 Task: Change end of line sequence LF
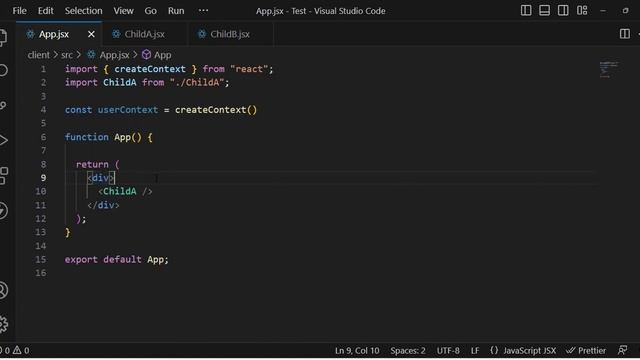(x=475, y=351)
